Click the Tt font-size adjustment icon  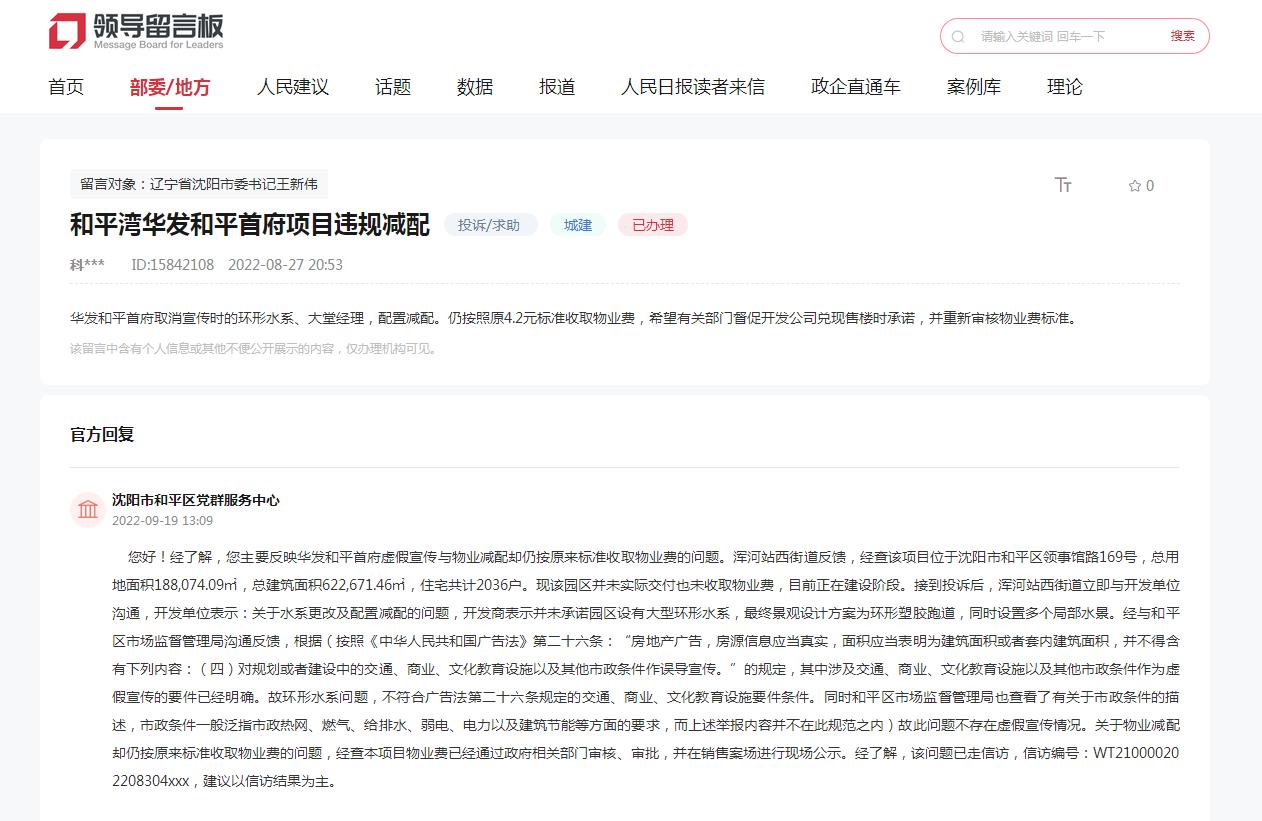point(1063,185)
